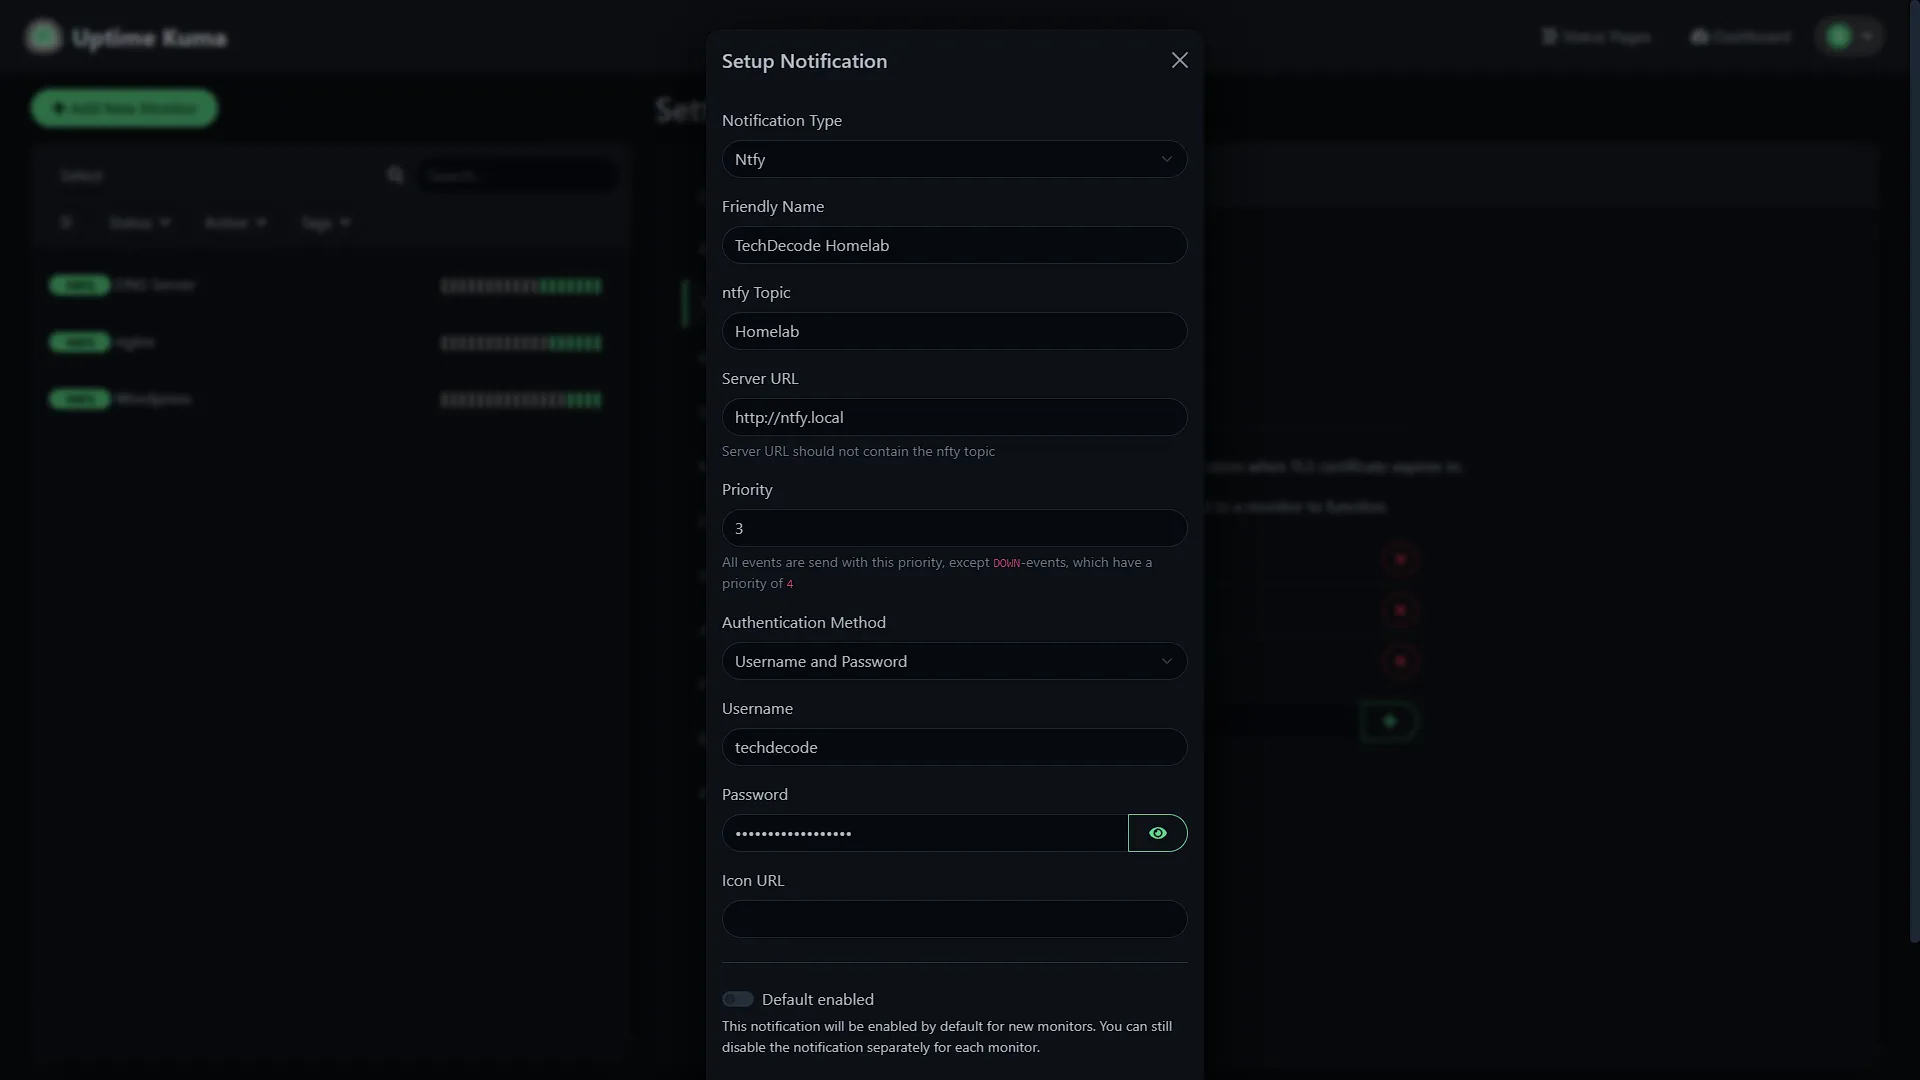Open the Status filter dropdown
This screenshot has width=1920, height=1080.
point(140,222)
